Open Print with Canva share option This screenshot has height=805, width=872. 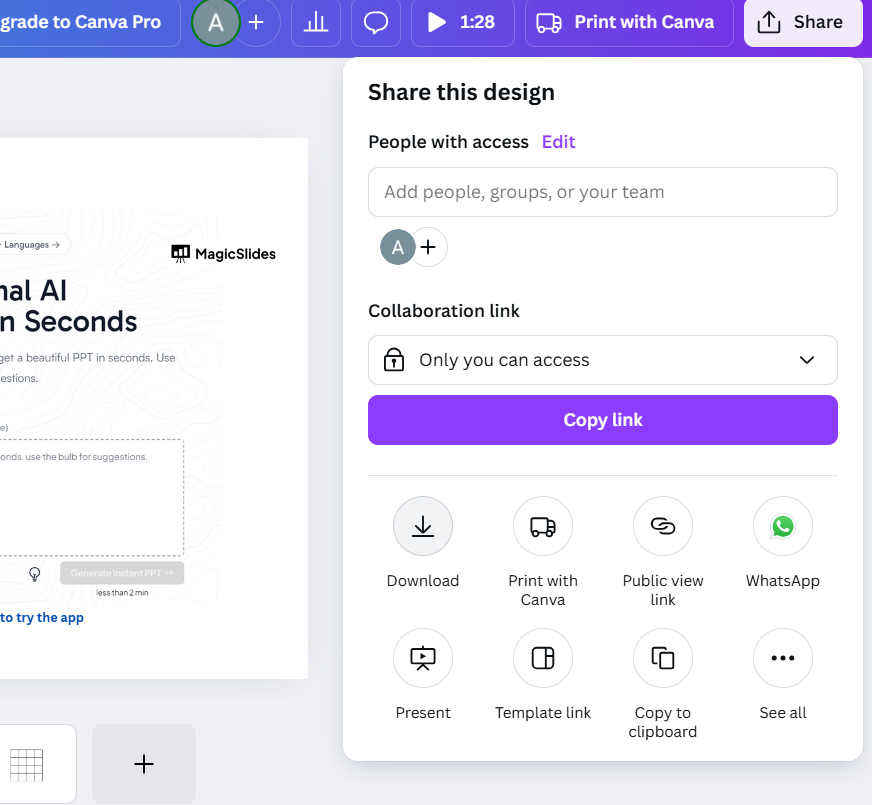pos(543,526)
